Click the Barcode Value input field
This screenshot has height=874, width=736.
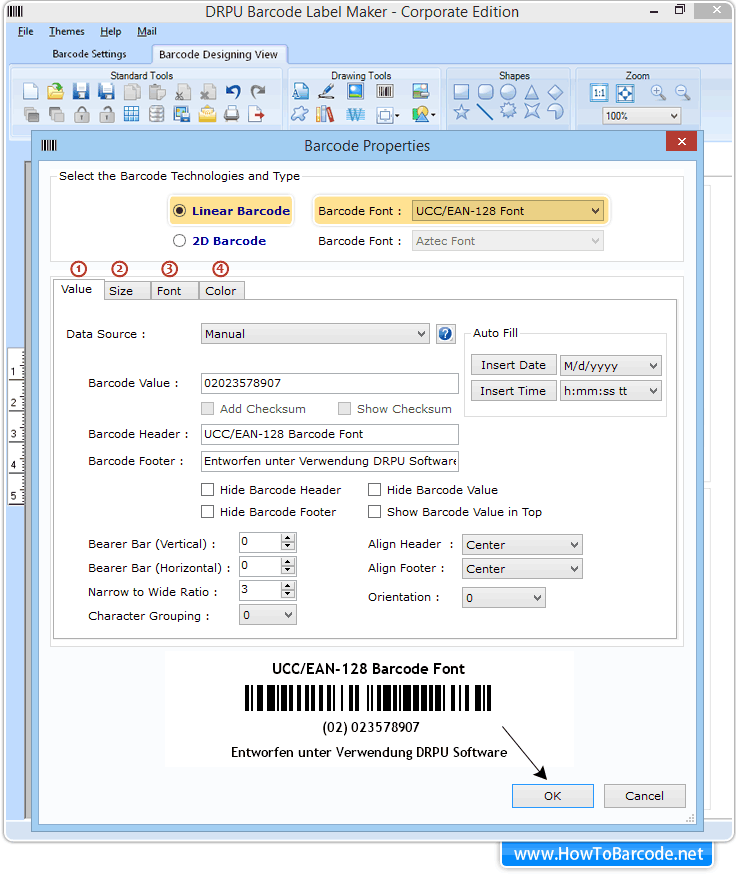click(329, 383)
